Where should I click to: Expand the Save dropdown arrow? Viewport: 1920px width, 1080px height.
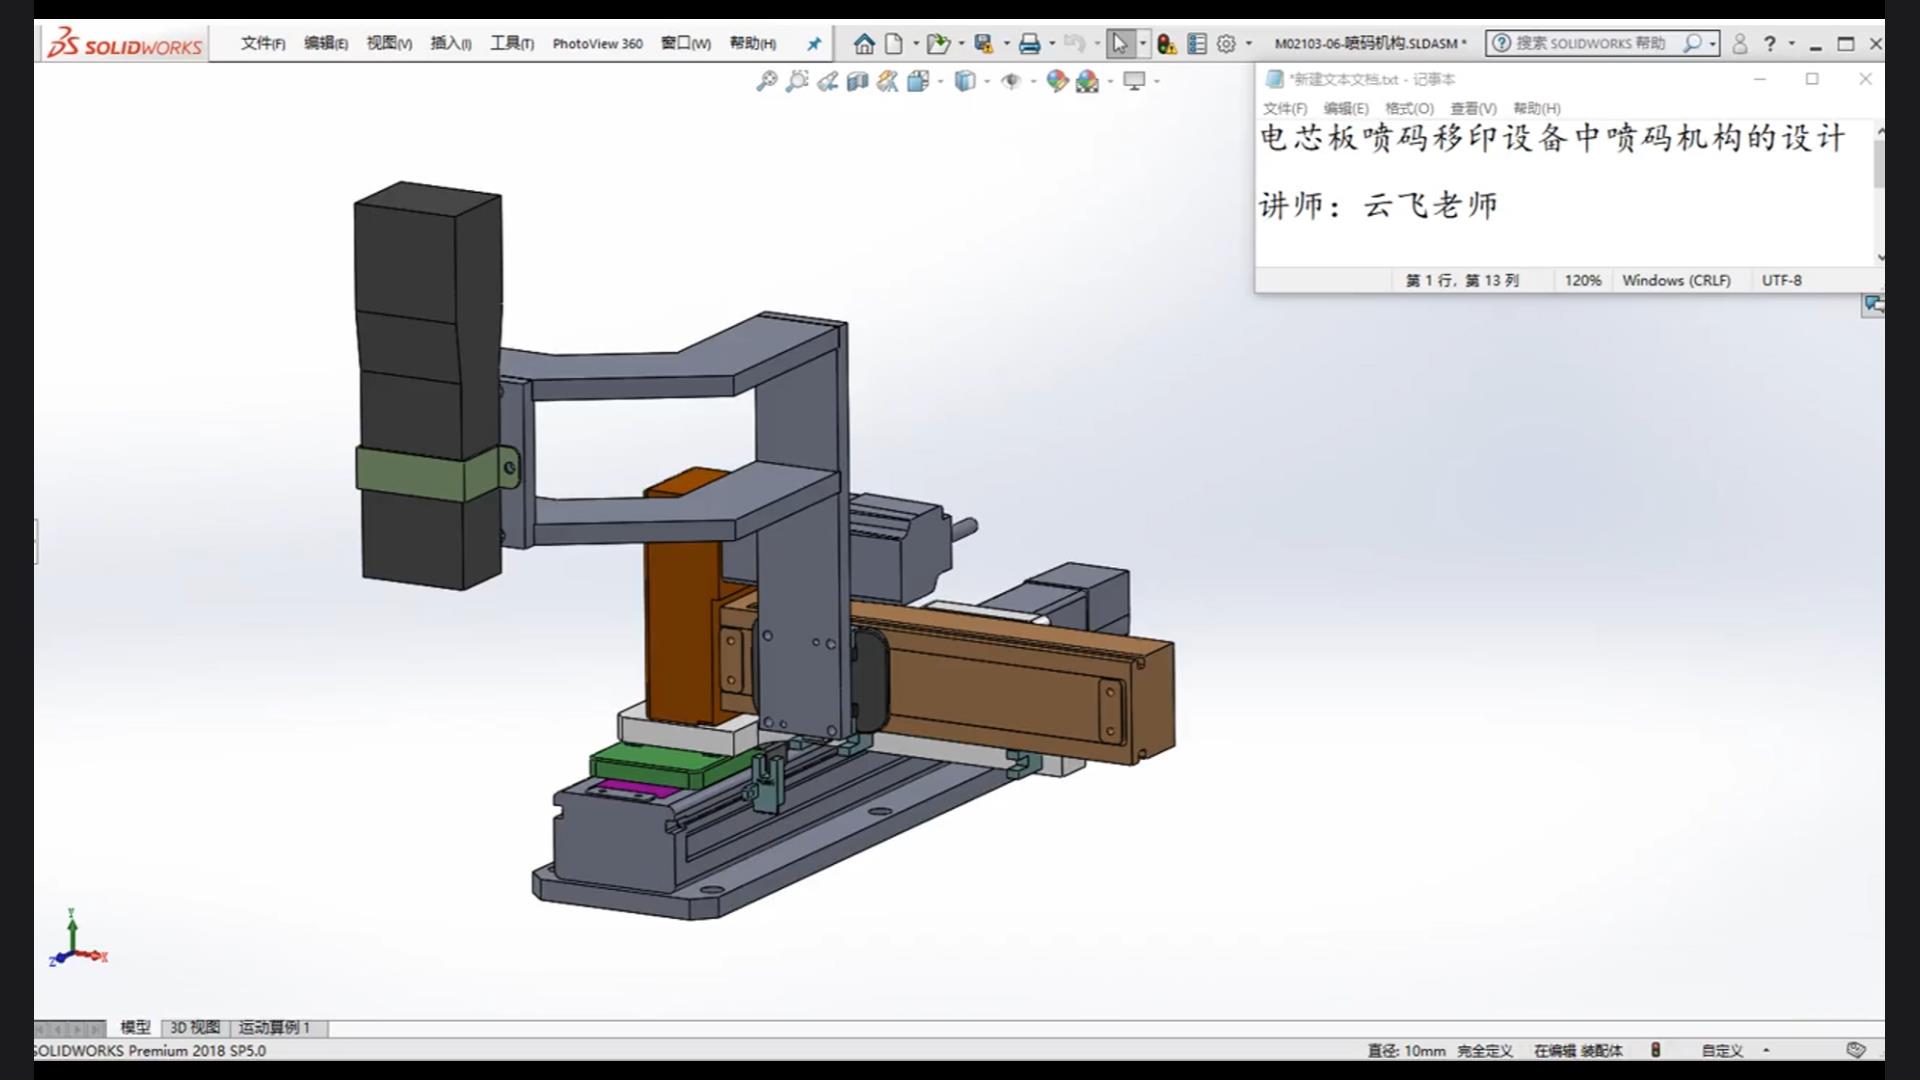click(x=1007, y=44)
